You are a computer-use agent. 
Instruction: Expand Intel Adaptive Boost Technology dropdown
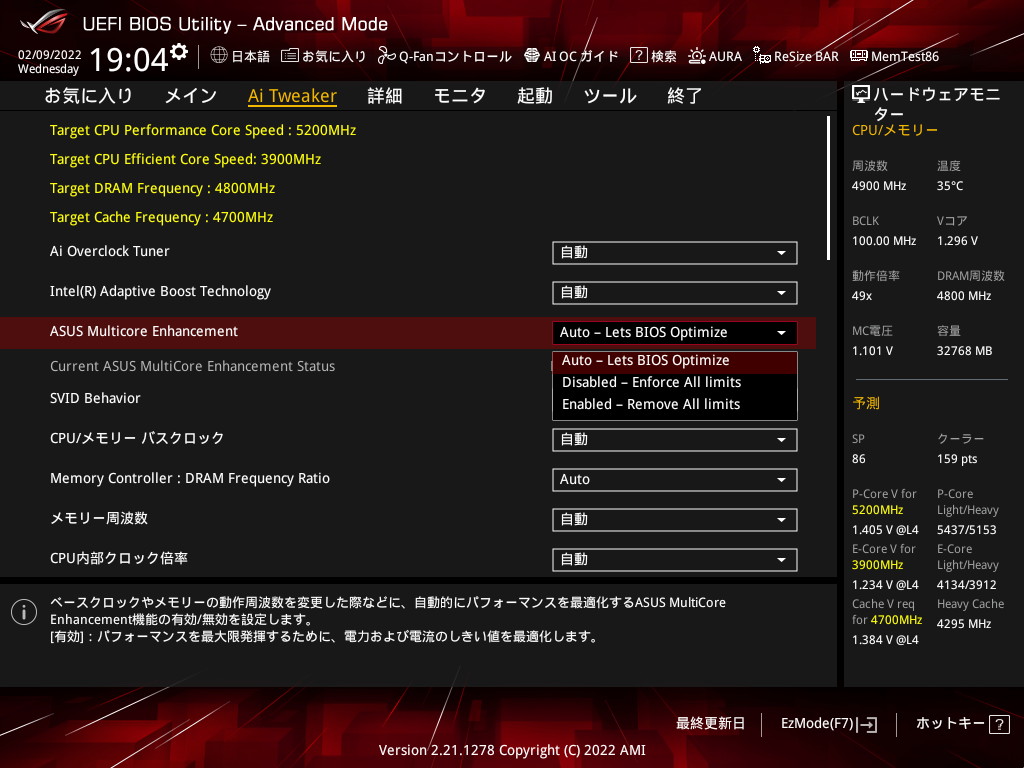coord(675,293)
